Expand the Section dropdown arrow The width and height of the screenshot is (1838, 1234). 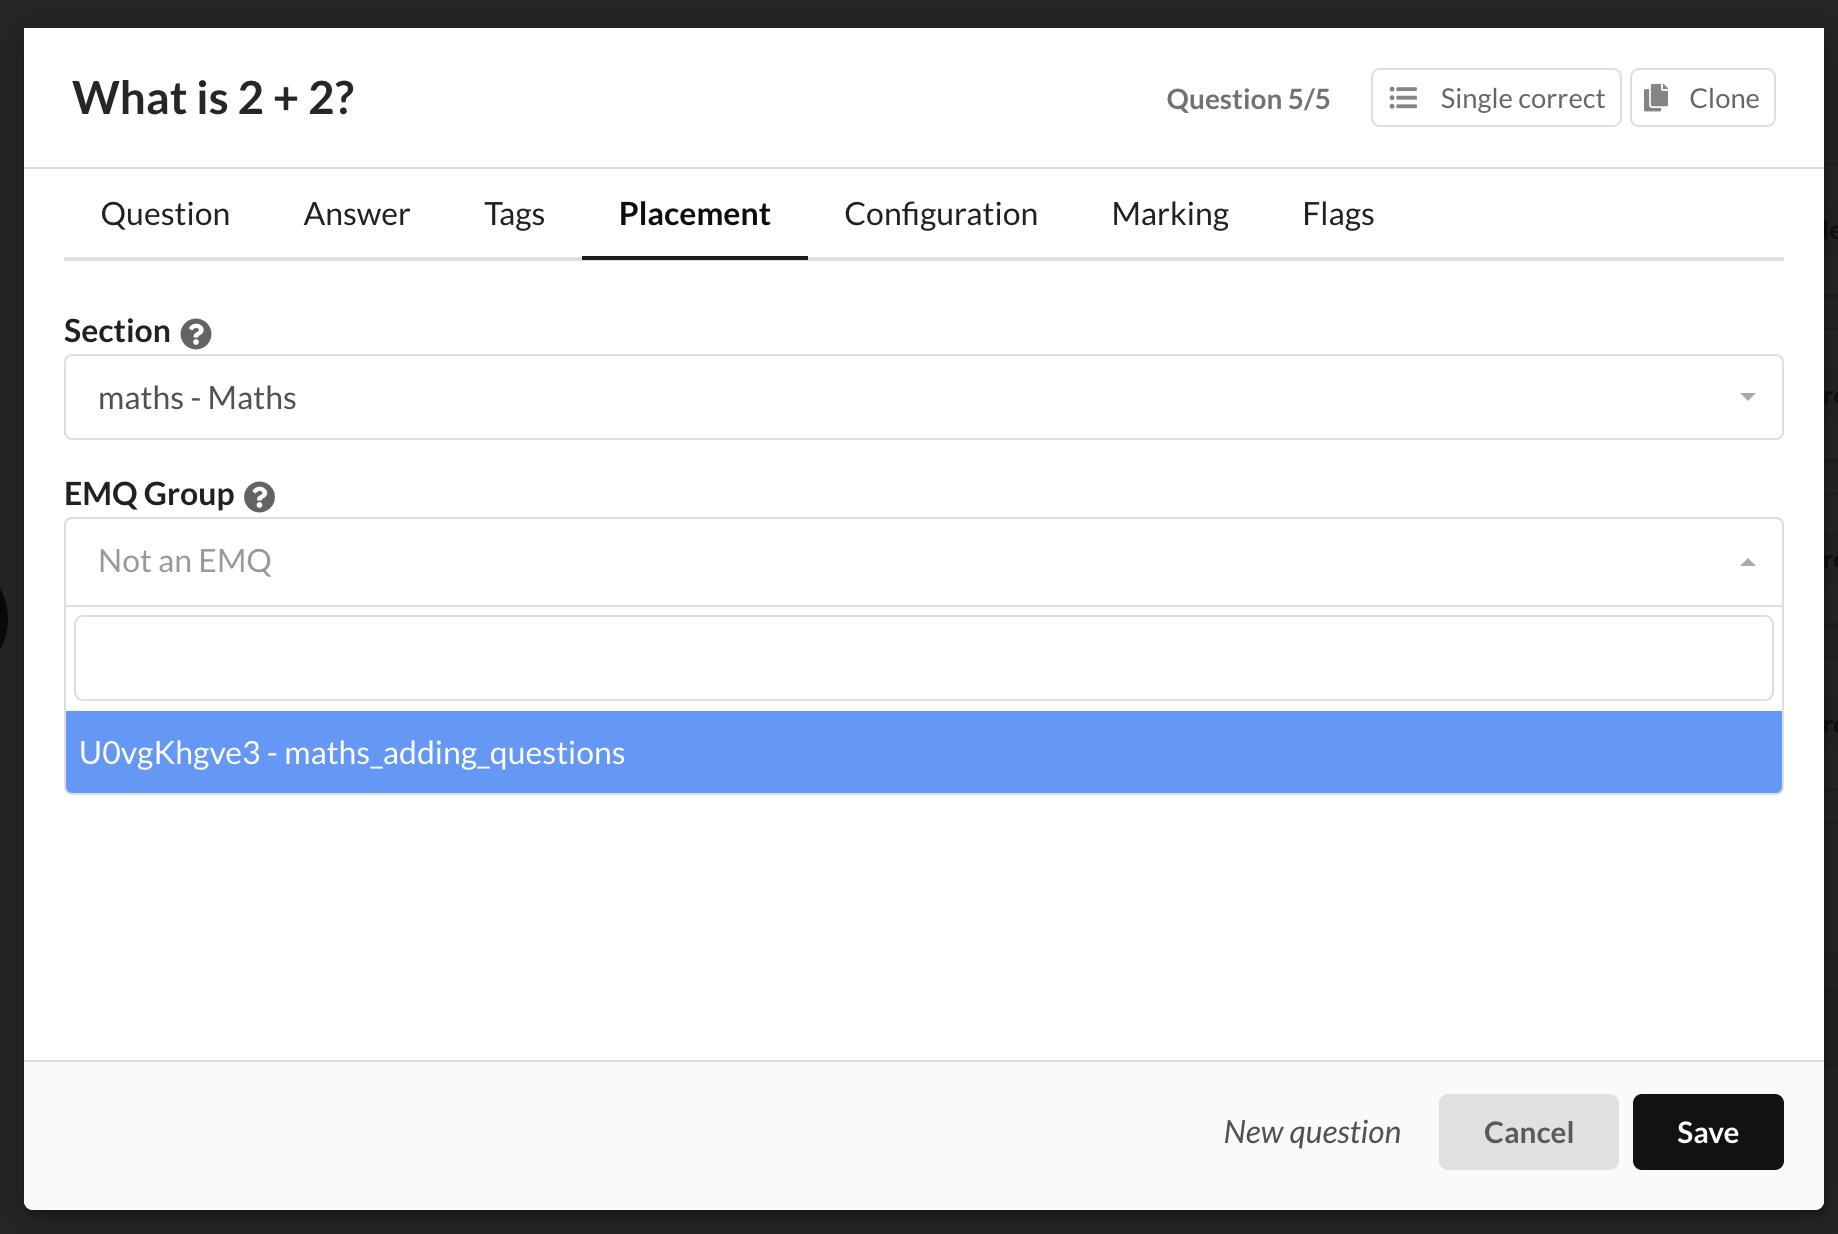click(x=1747, y=397)
